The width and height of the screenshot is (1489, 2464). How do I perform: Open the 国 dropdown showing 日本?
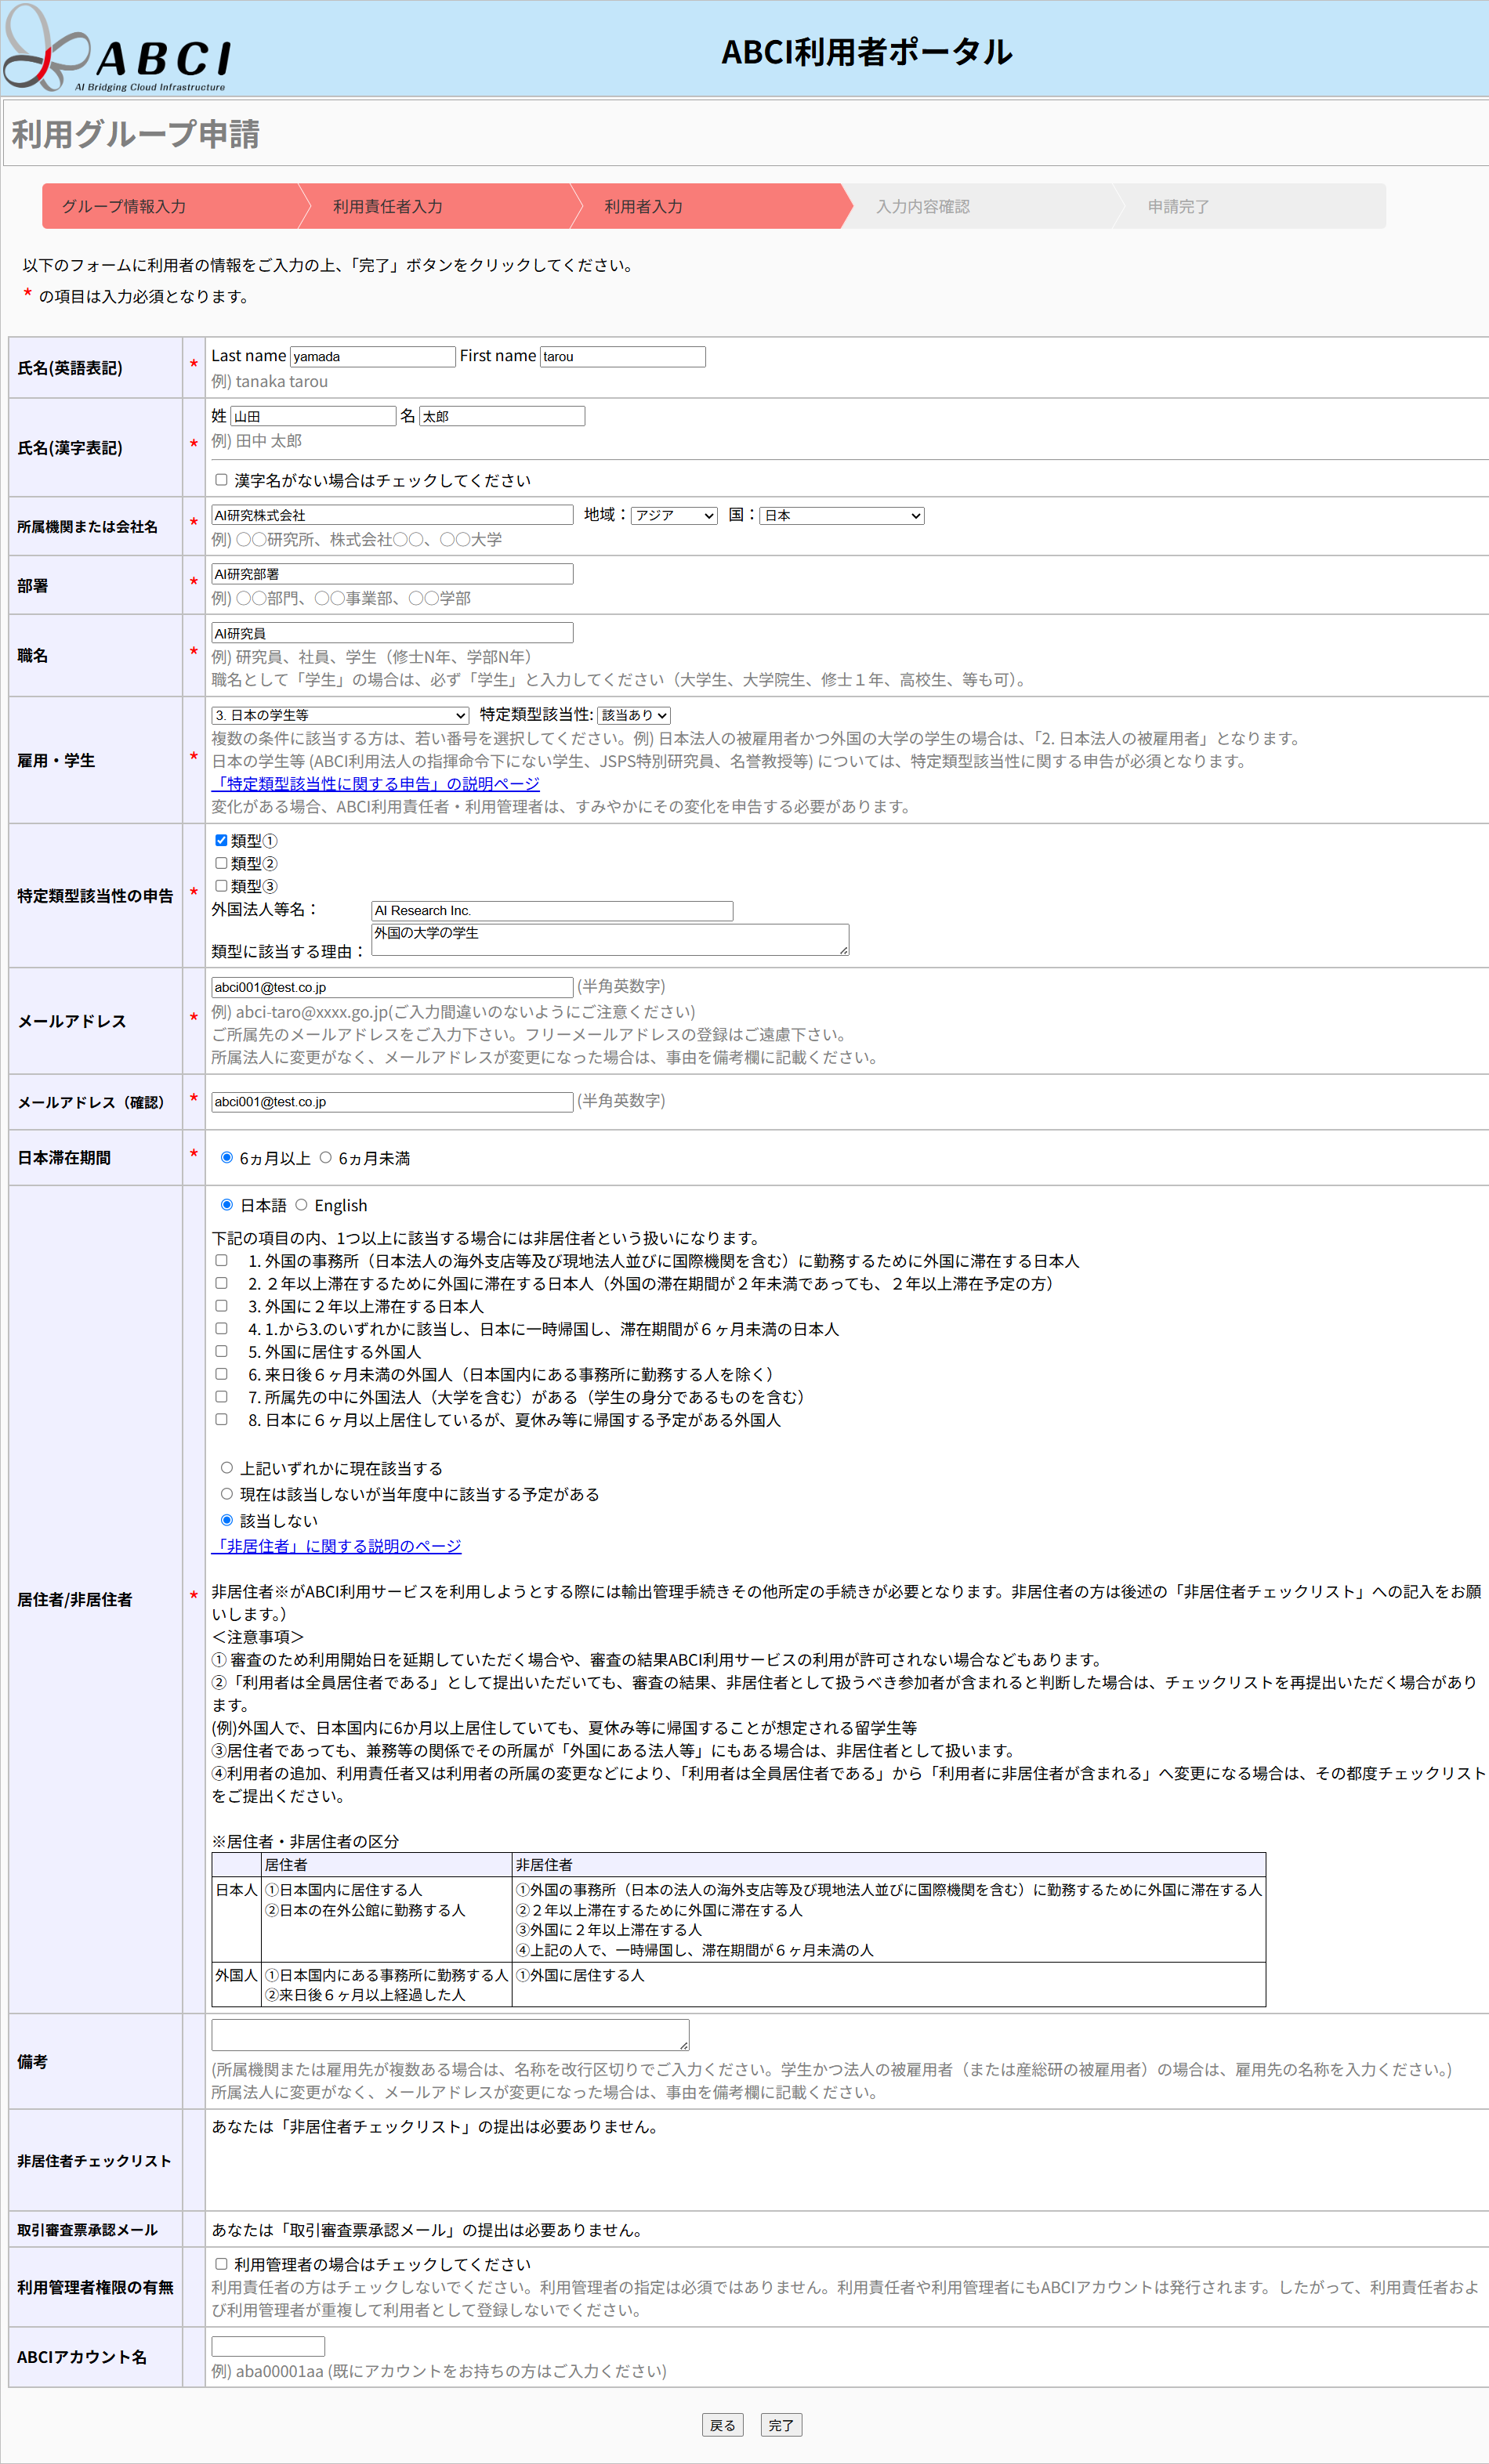[x=842, y=516]
